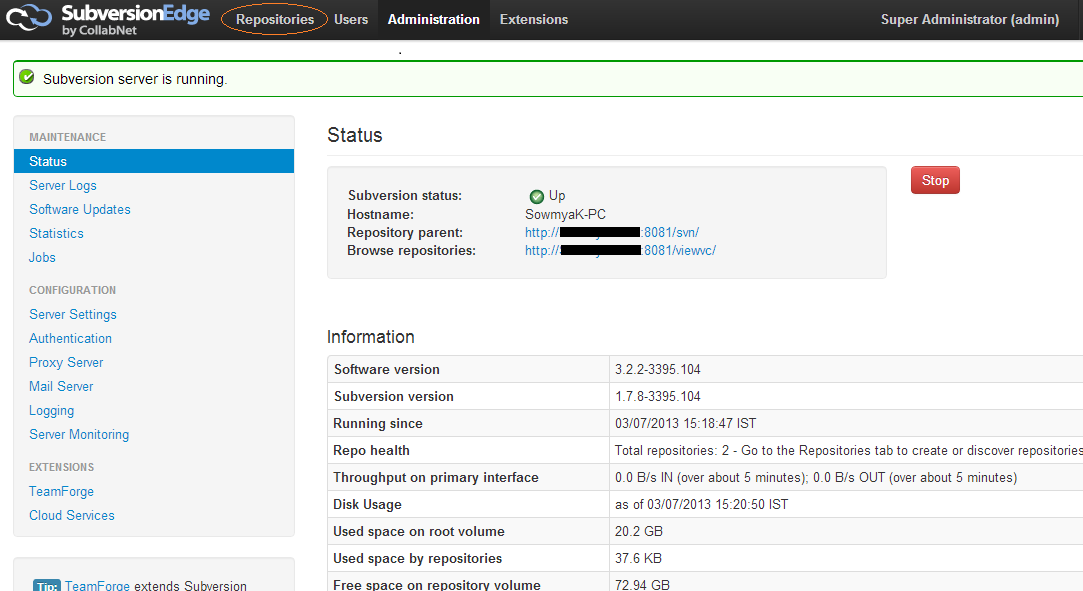
Task: Click the green Up status icon
Action: [537, 196]
